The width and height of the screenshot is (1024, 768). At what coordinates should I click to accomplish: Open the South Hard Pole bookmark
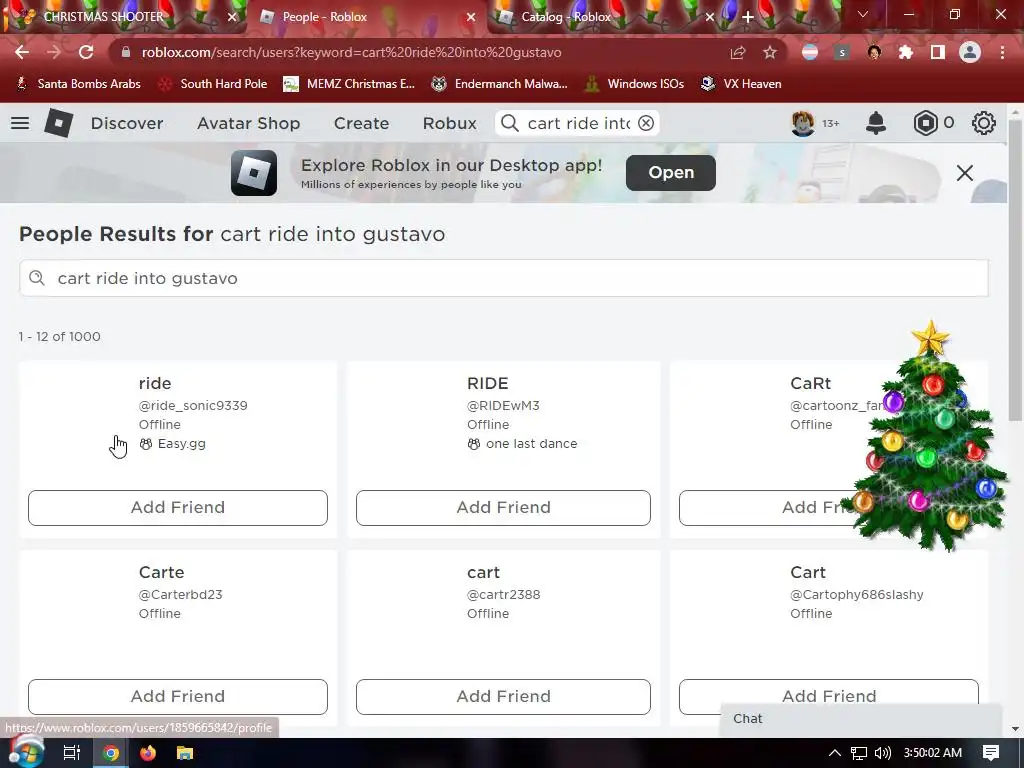[x=214, y=84]
